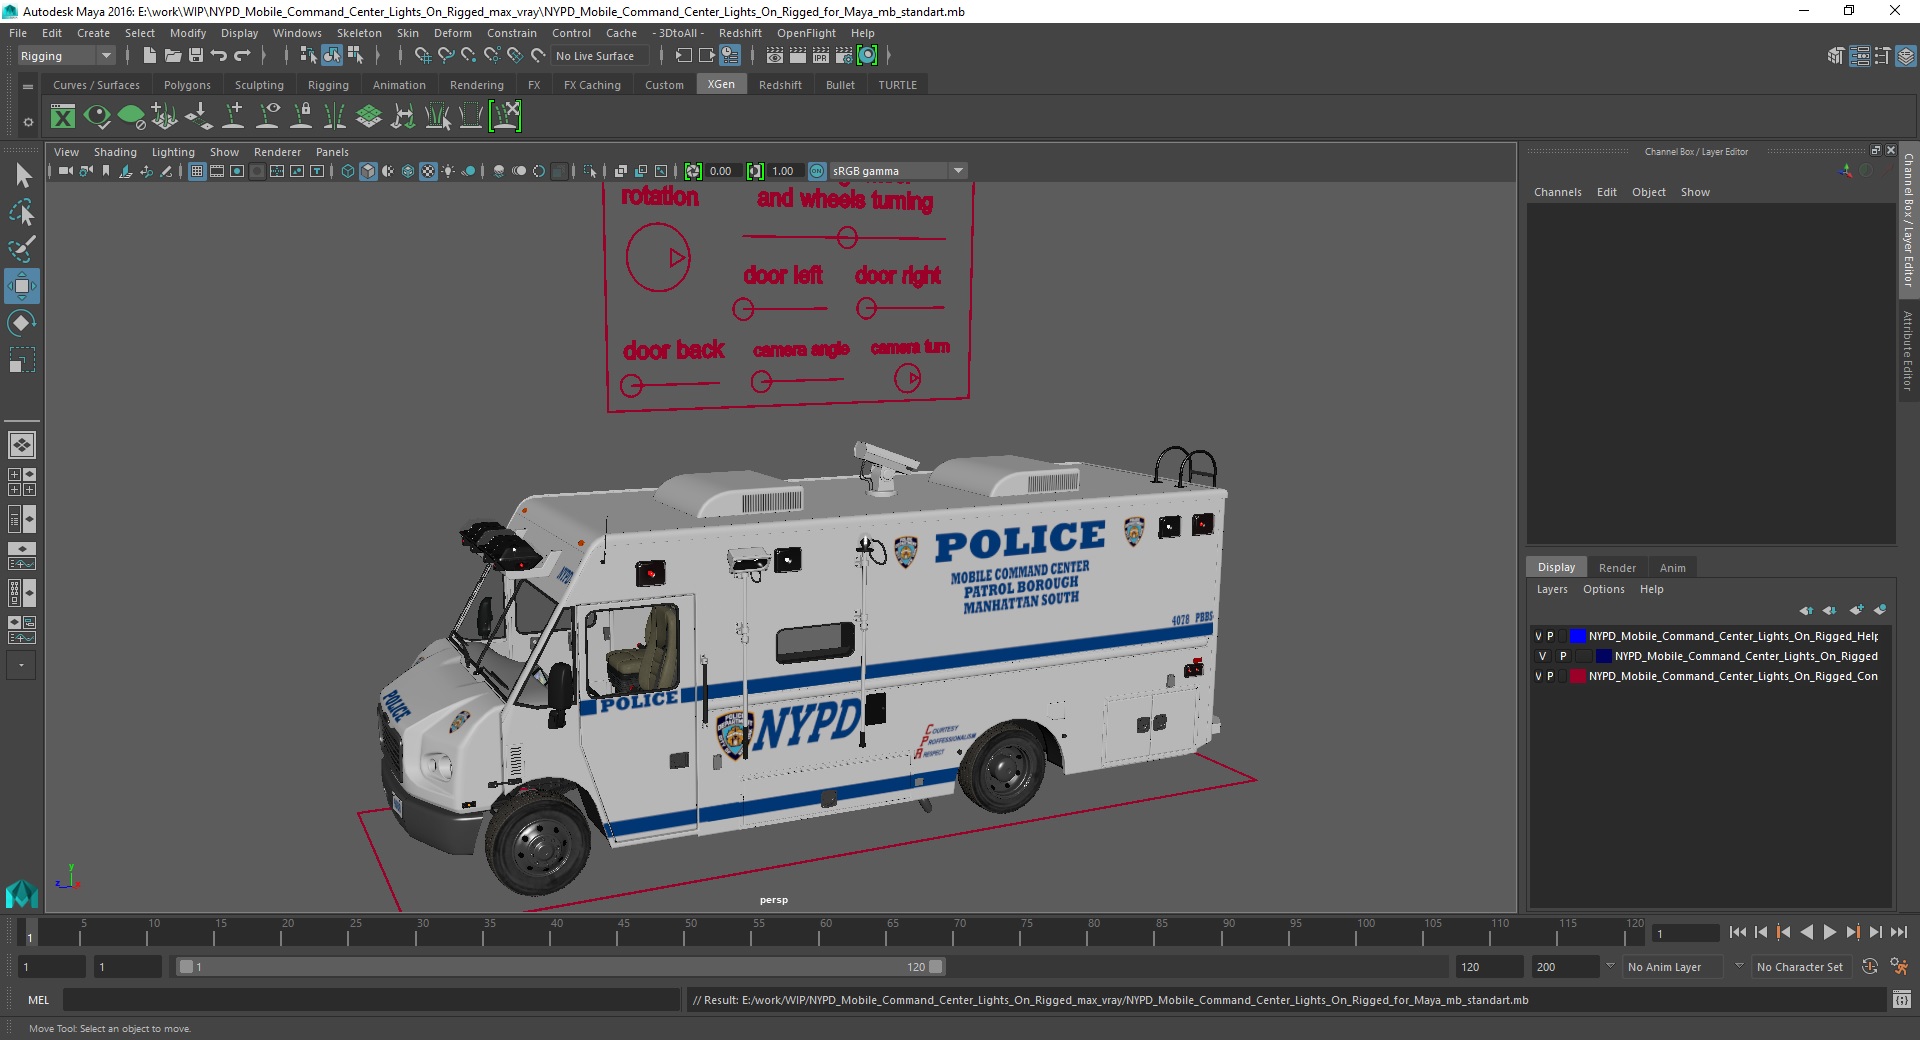Viewport: 1920px width, 1040px height.
Task: Open the viewport Shading menu
Action: pyautogui.click(x=115, y=152)
